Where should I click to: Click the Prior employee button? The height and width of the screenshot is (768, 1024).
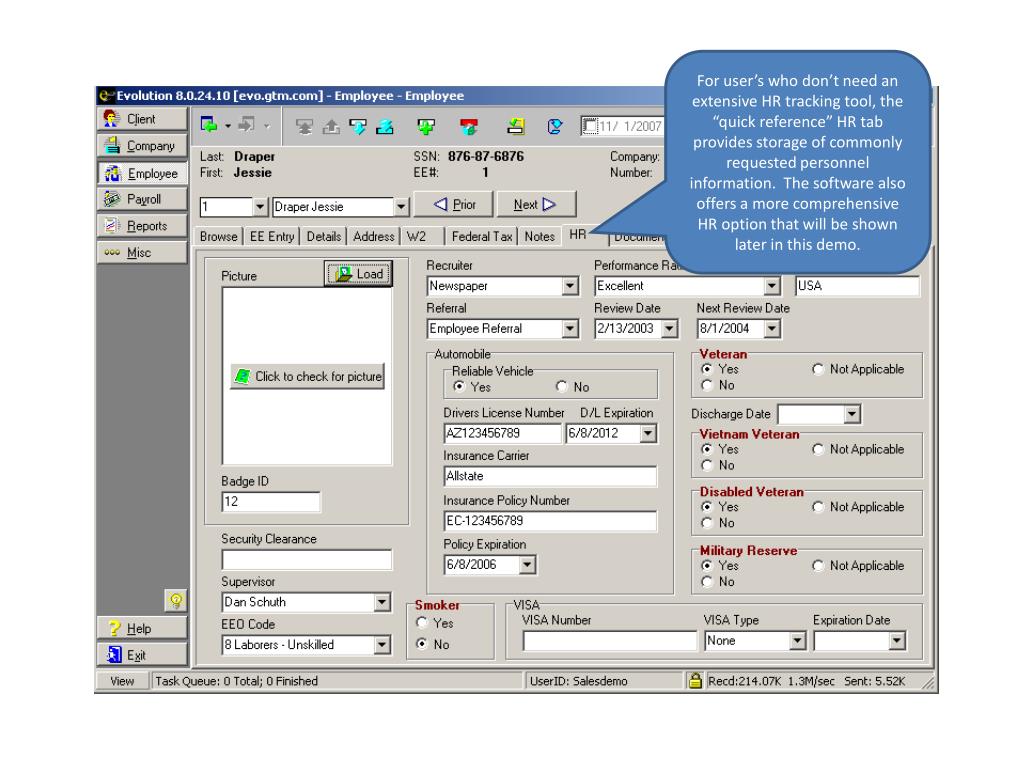point(454,204)
